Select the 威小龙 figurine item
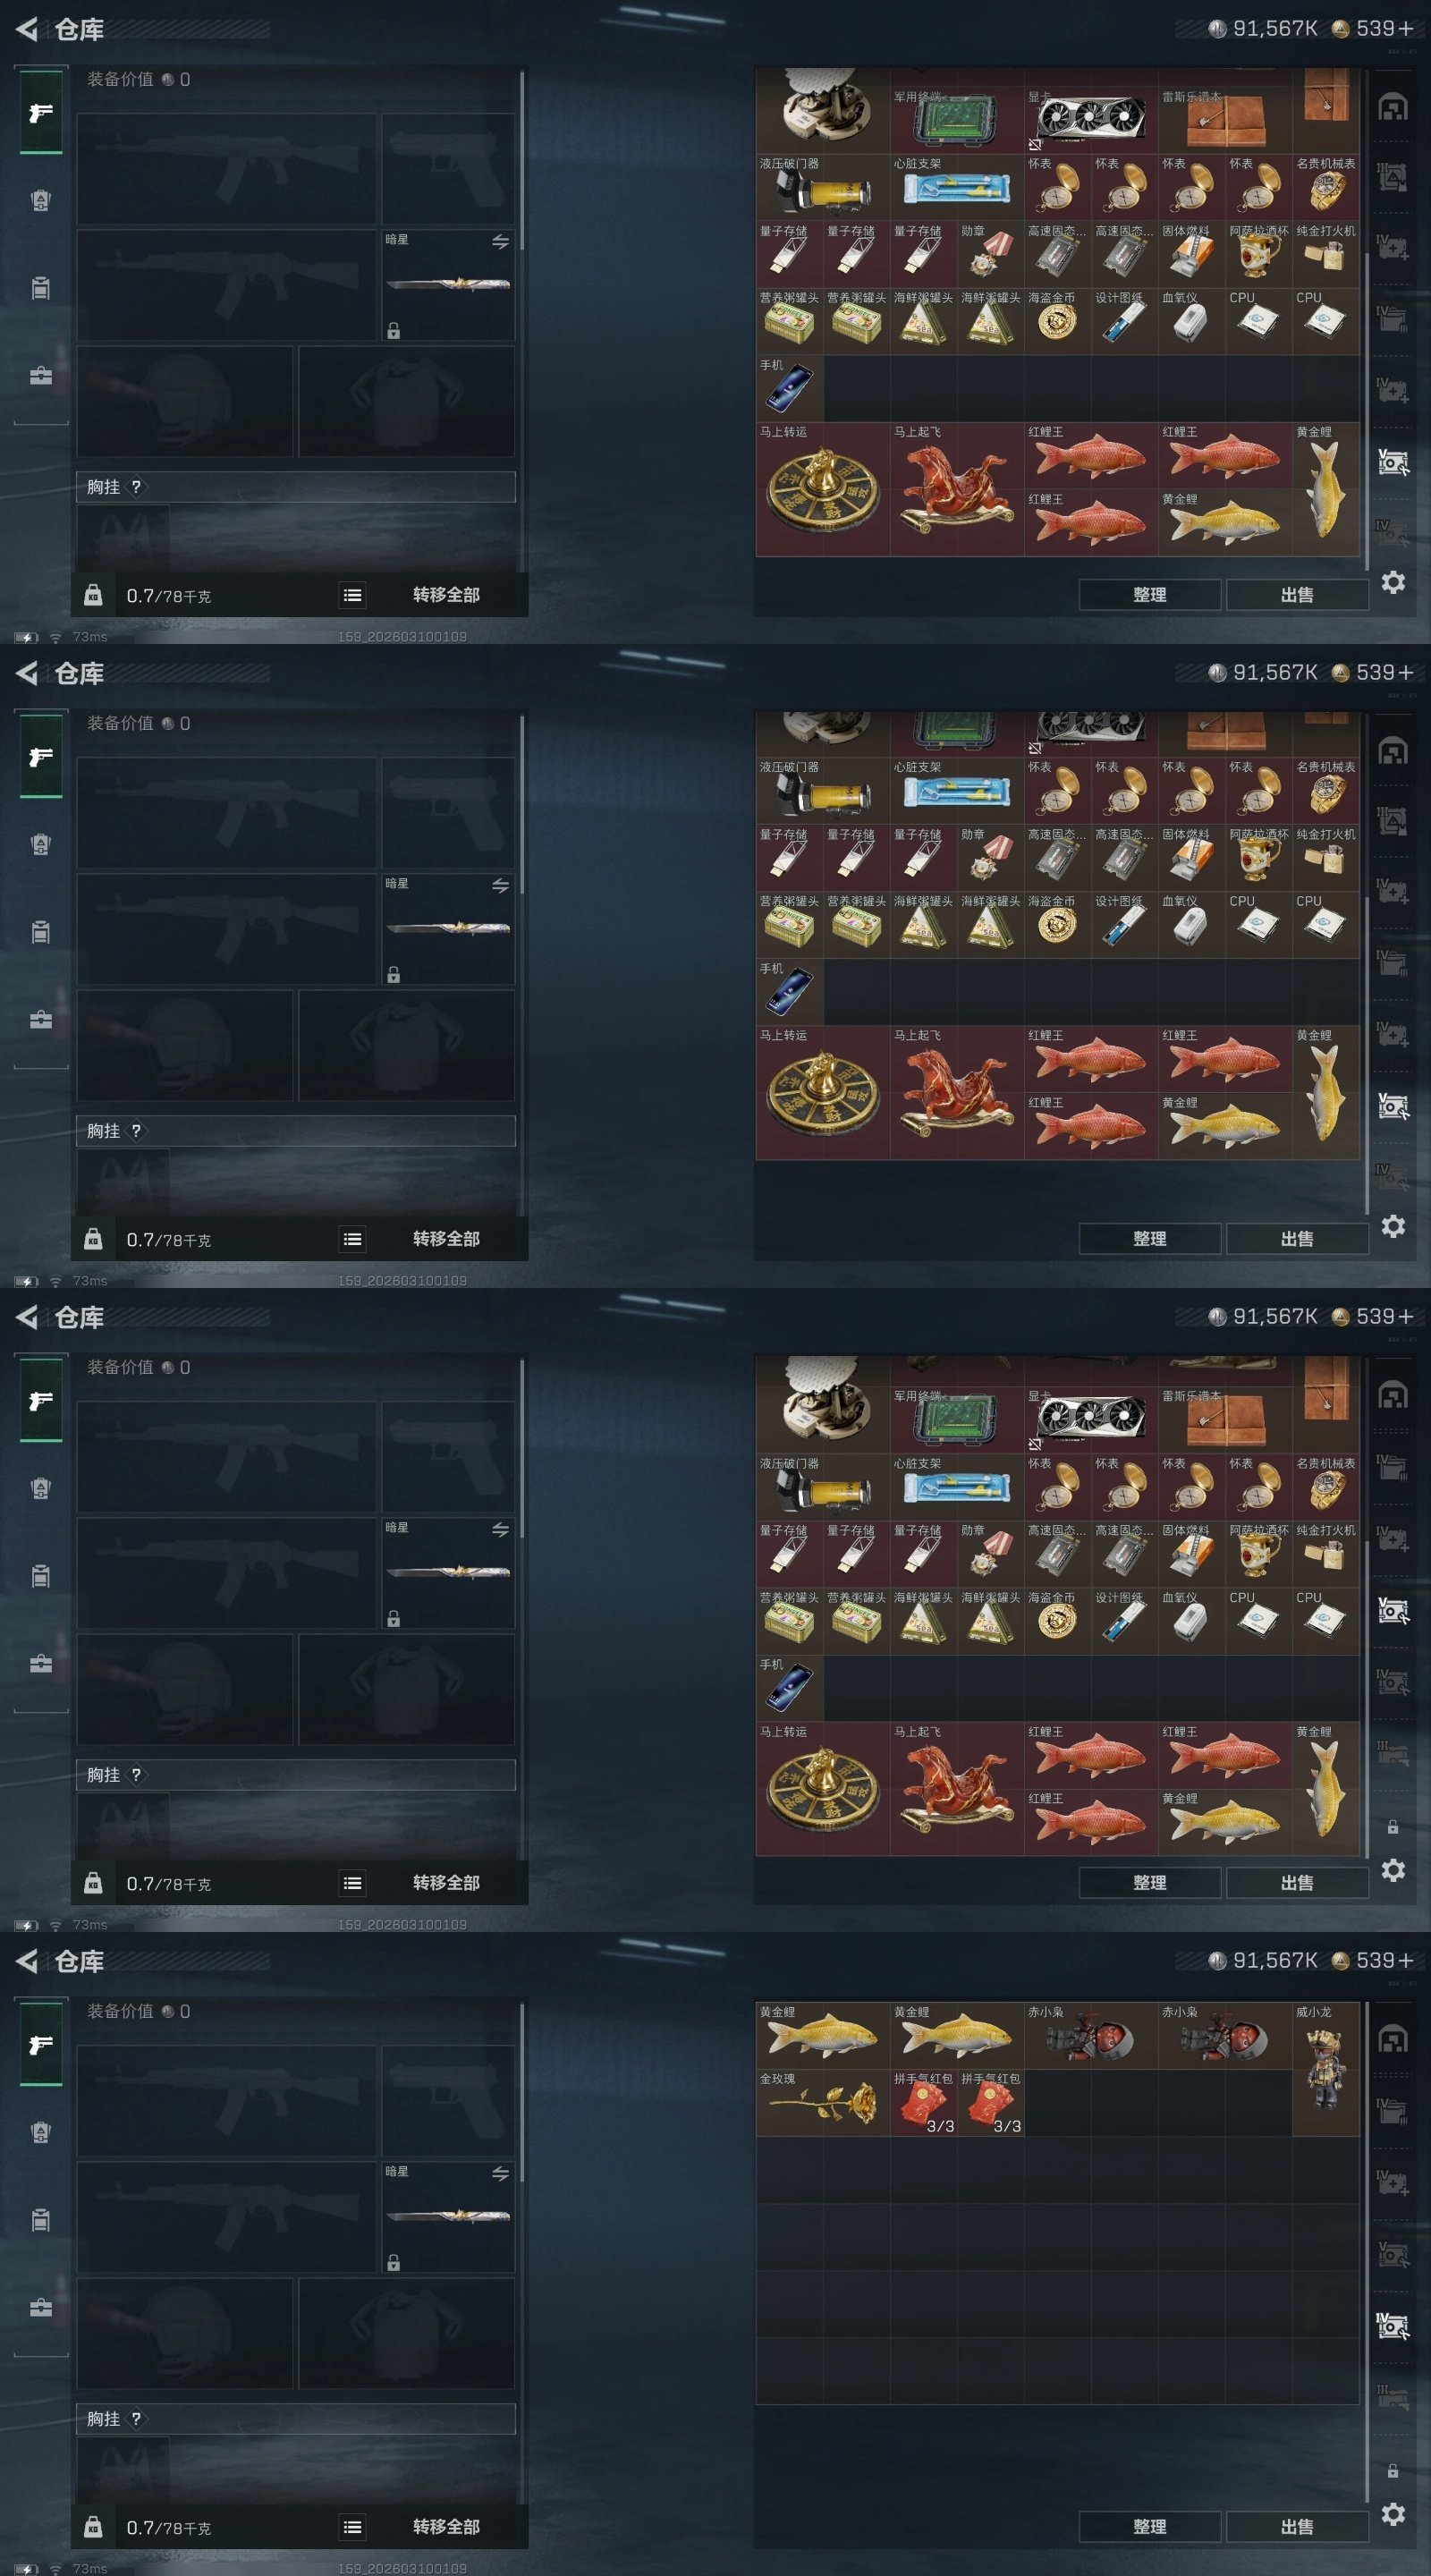This screenshot has width=1431, height=2576. pos(1325,2069)
